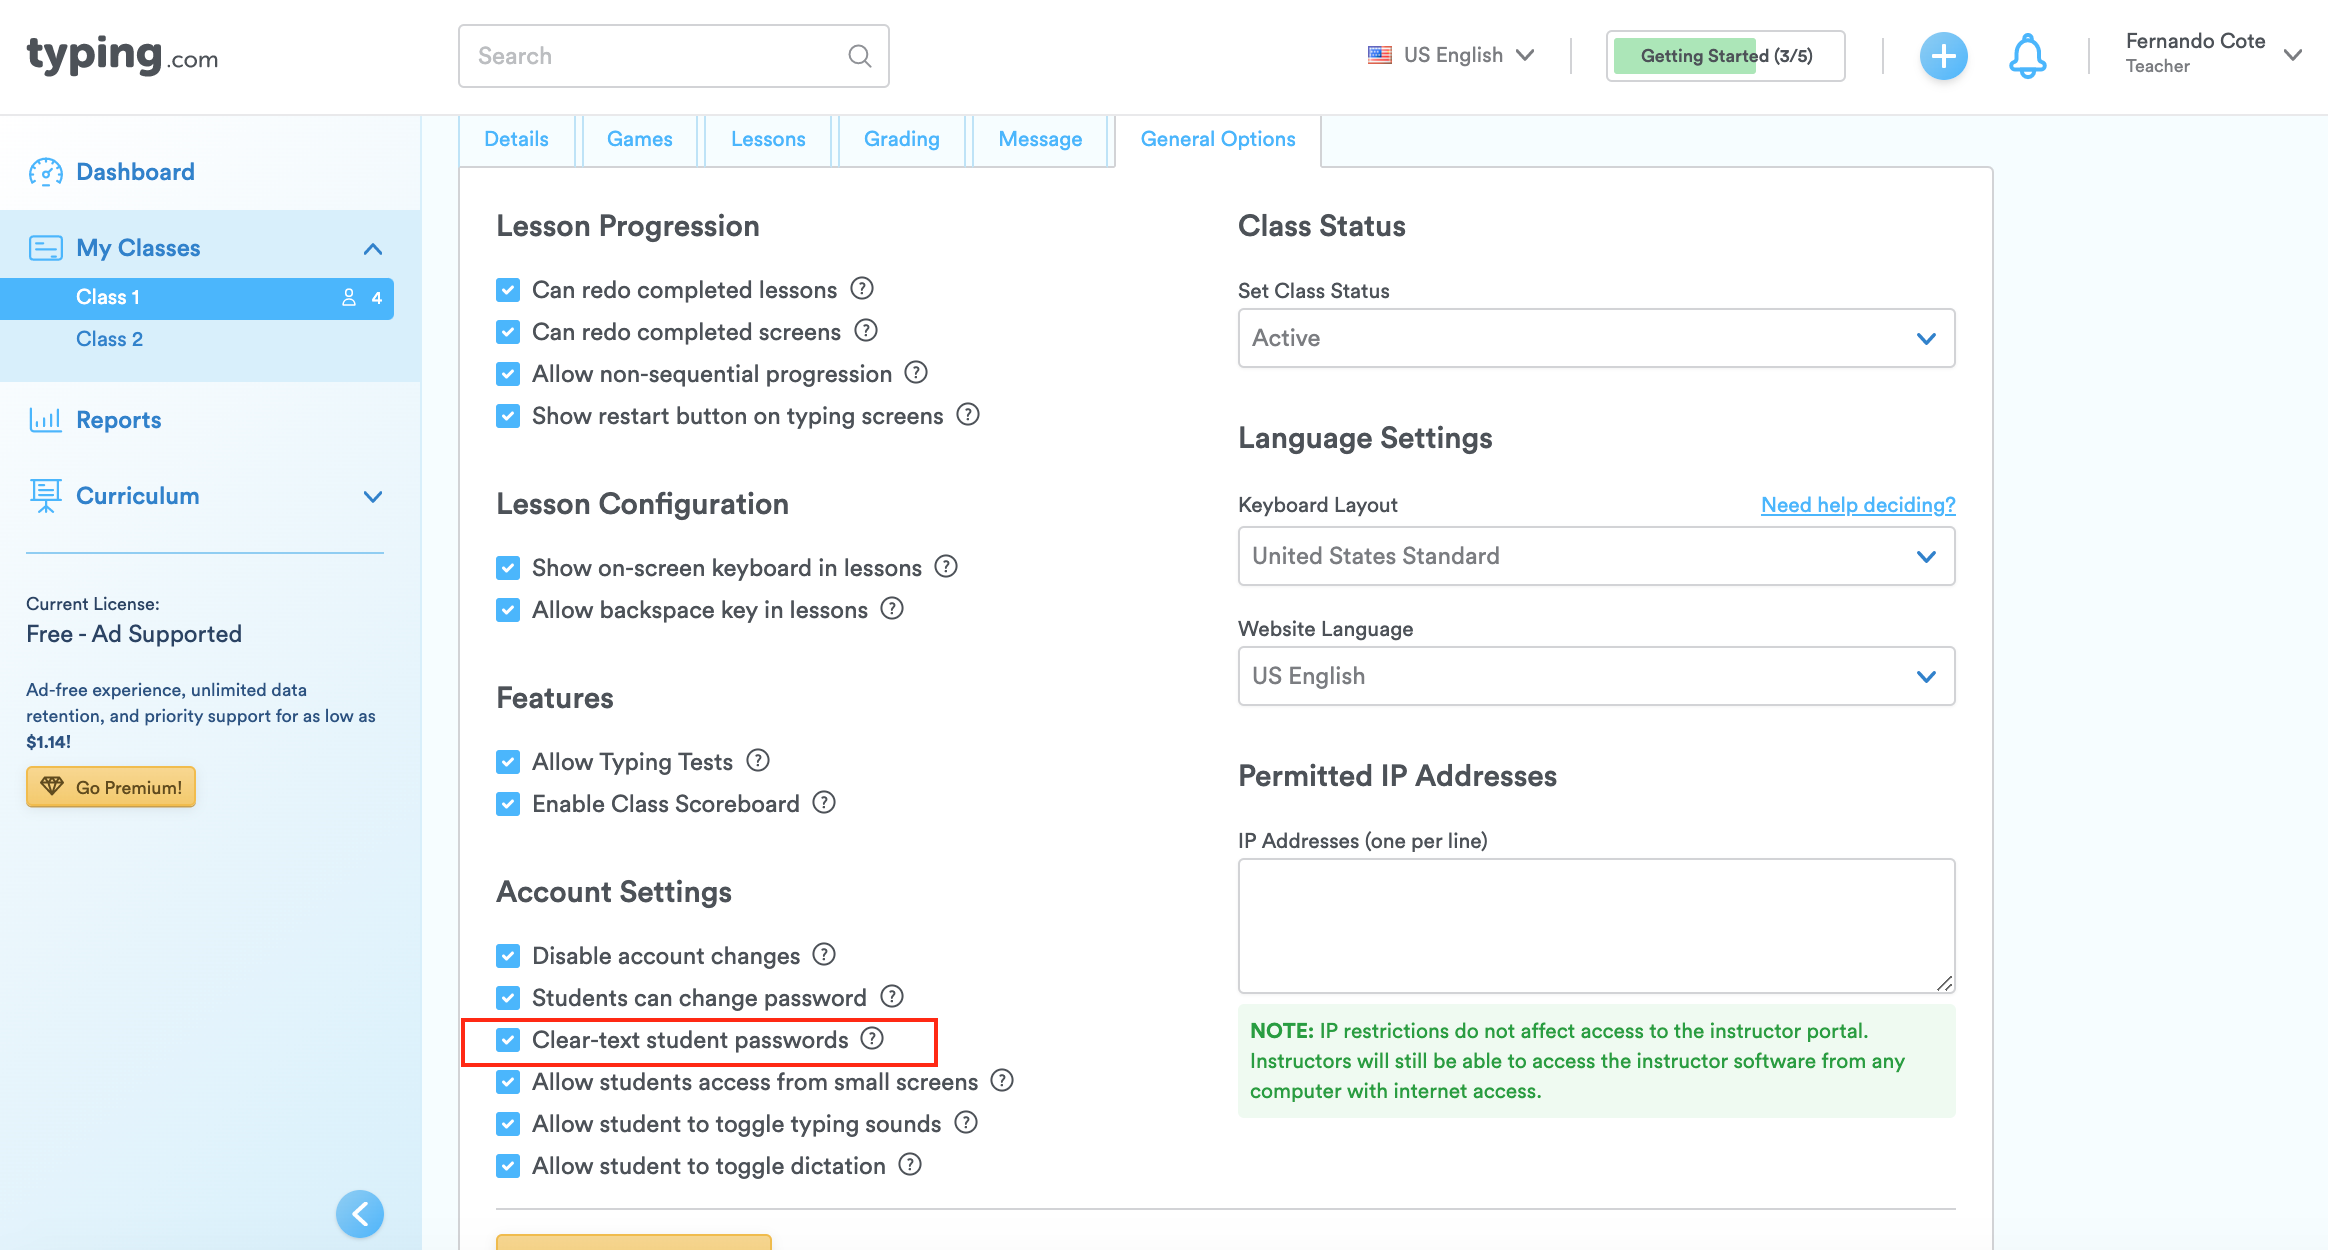
Task: Expand the Curriculum sidebar section
Action: (373, 496)
